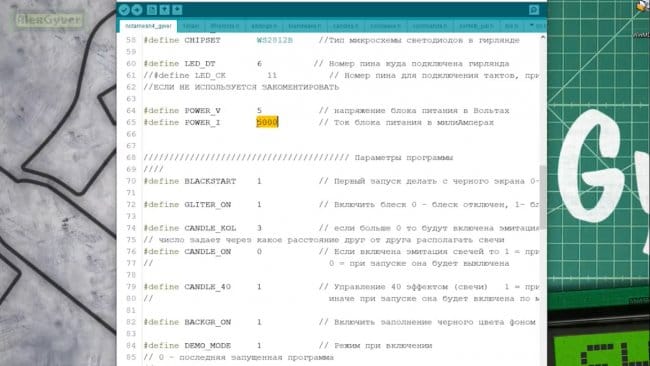This screenshot has height=366, width=650.
Task: Click the scroll-up arrow of the editor
Action: tap(543, 38)
